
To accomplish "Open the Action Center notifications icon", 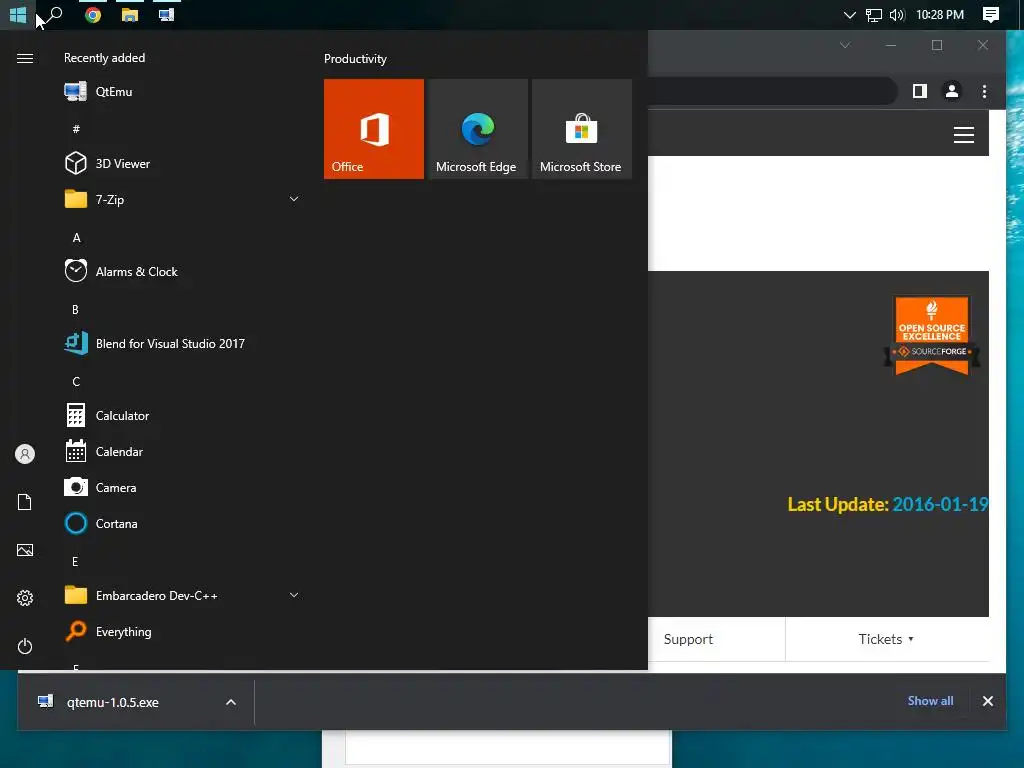I will click(x=990, y=14).
